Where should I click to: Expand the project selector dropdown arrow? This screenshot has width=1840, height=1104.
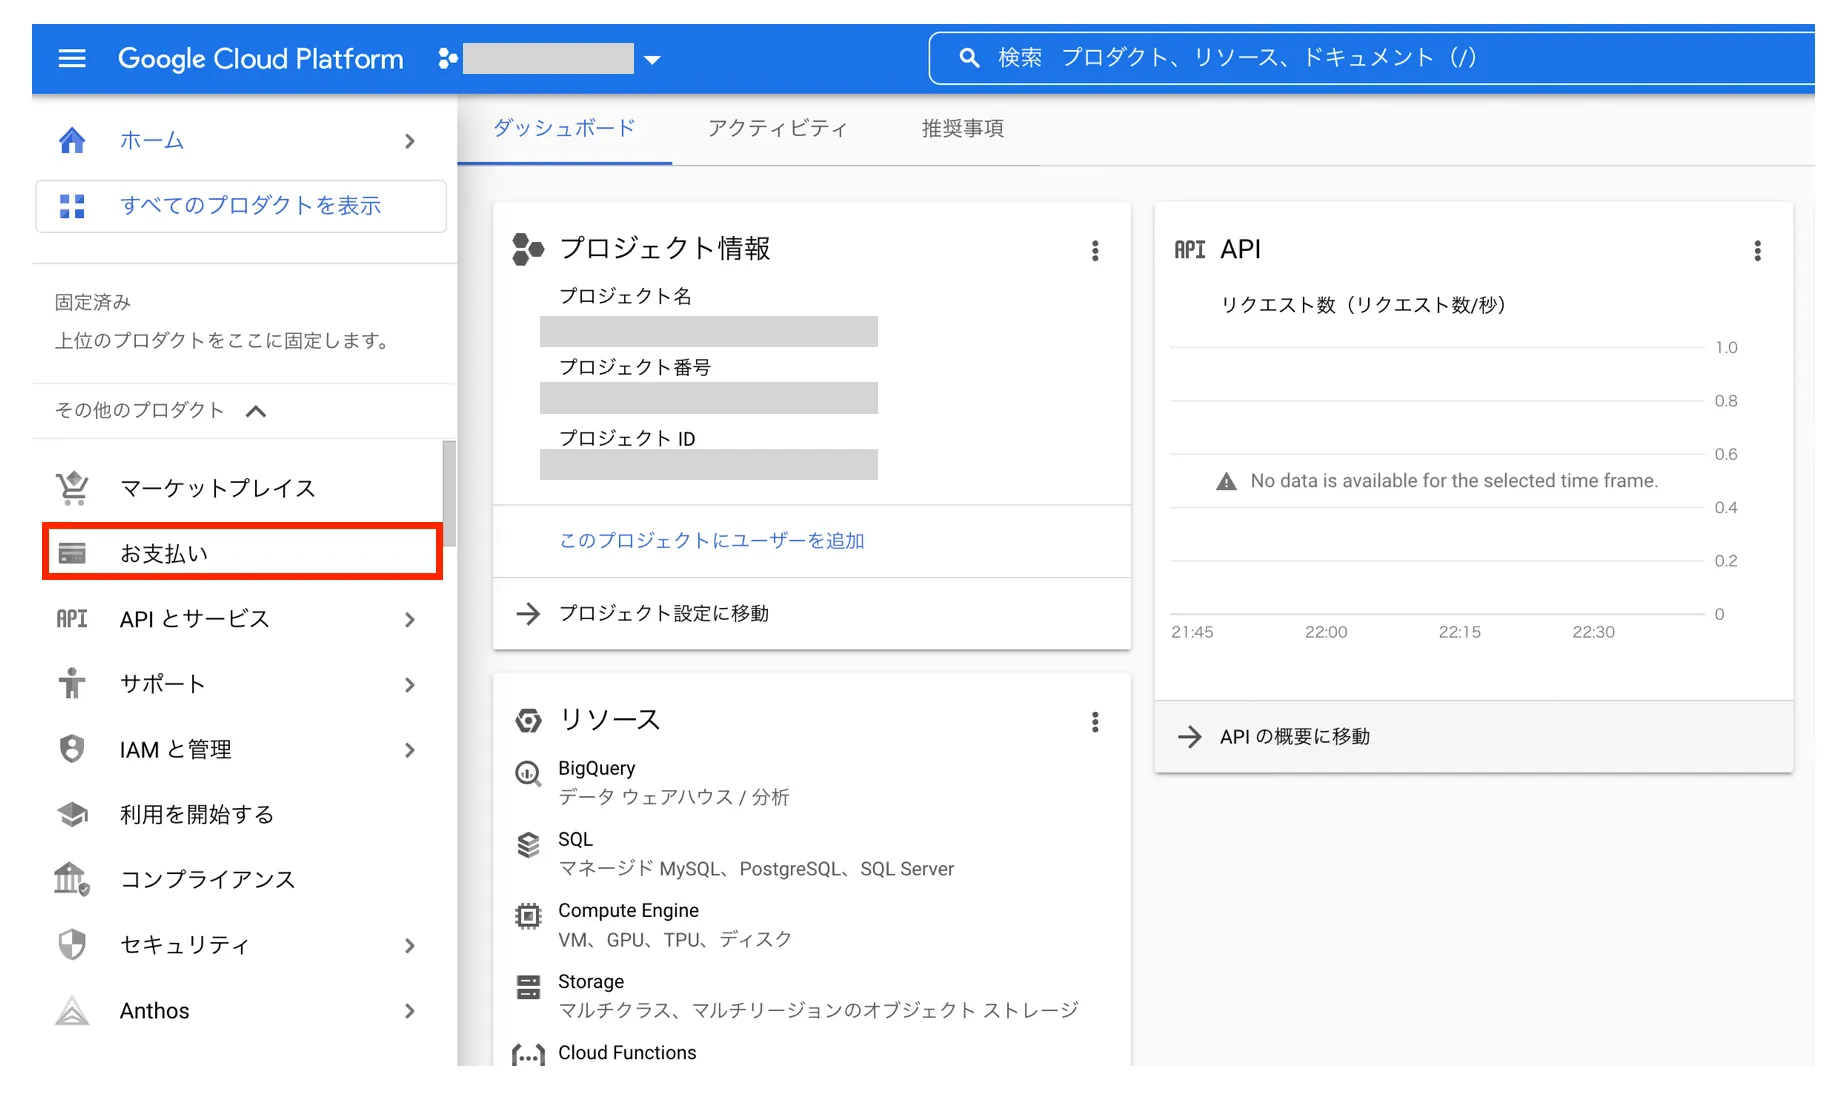[x=652, y=60]
